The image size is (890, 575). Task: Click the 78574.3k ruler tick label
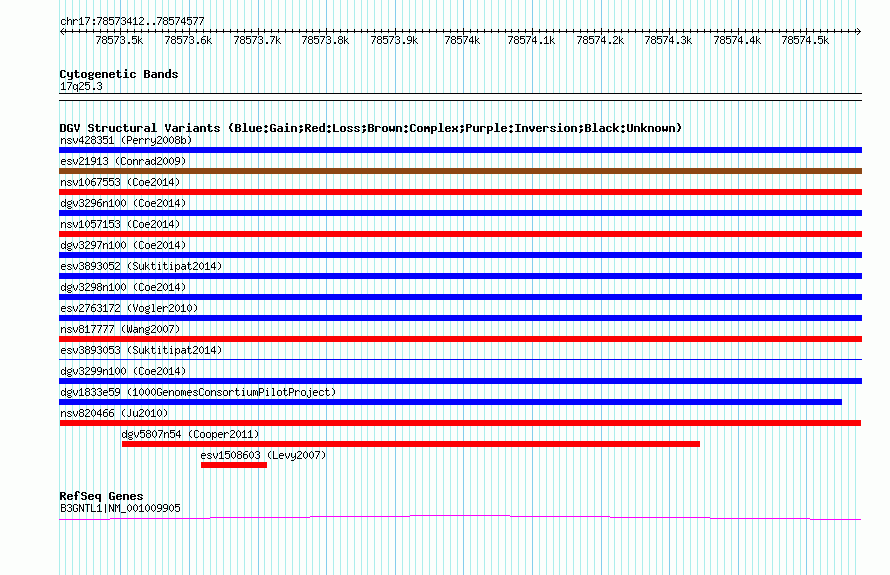coord(668,40)
